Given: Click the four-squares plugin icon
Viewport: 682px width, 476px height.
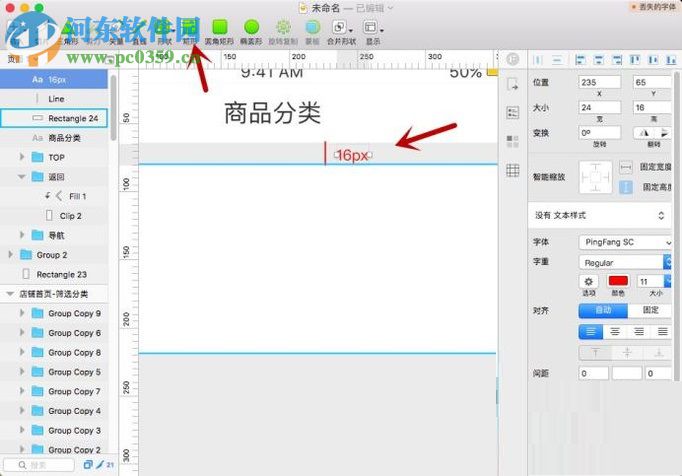Looking at the screenshot, I should pos(513,141).
